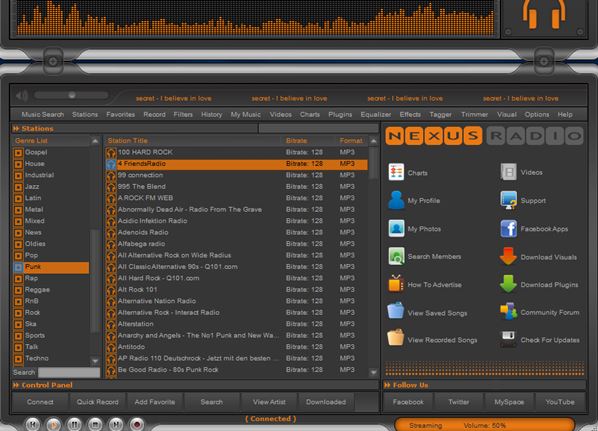
Task: Click the Connect button
Action: [40, 402]
